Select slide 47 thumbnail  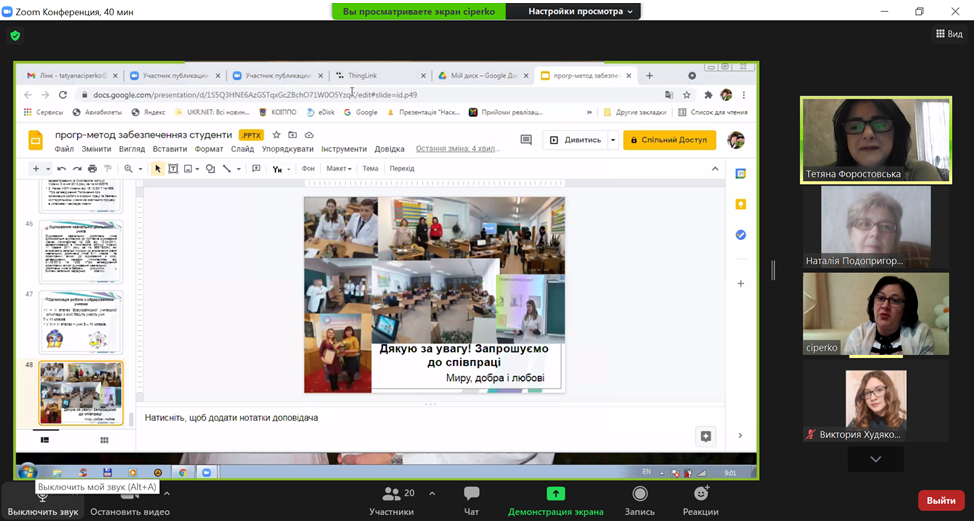point(80,322)
